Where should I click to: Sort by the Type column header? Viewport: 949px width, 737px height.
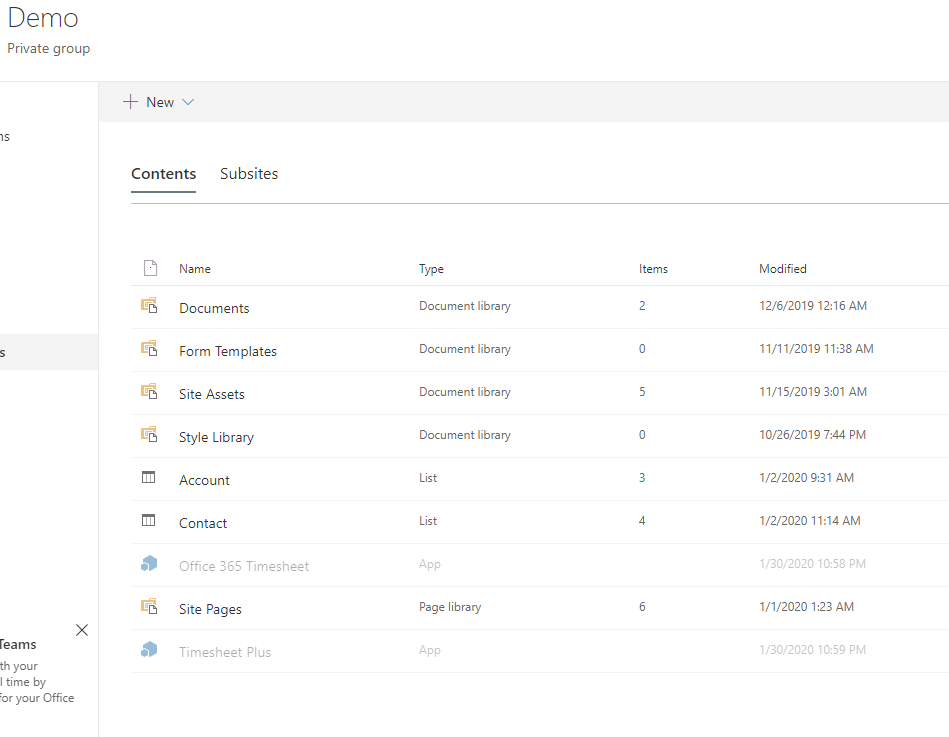[432, 269]
